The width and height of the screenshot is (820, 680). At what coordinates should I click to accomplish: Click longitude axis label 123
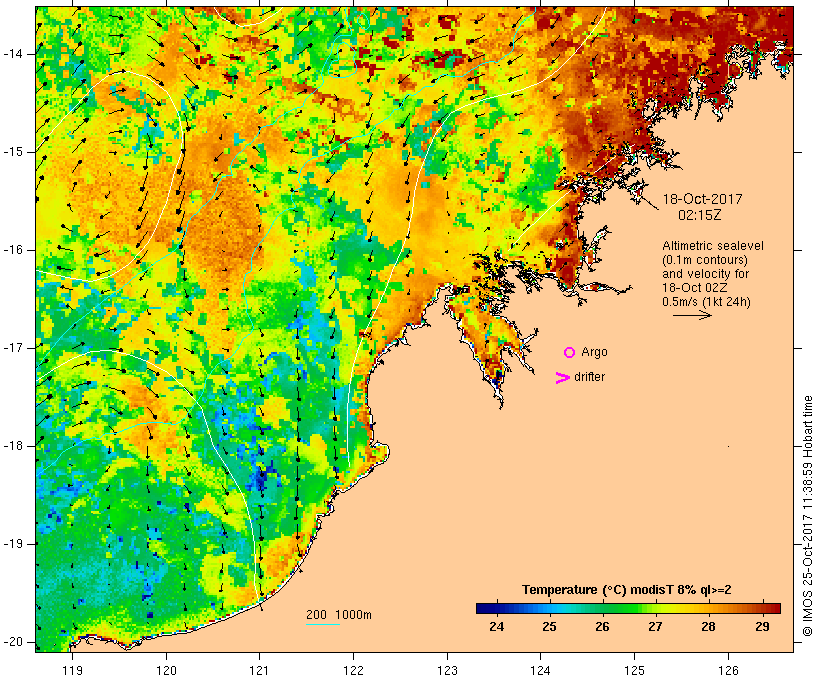click(x=447, y=670)
